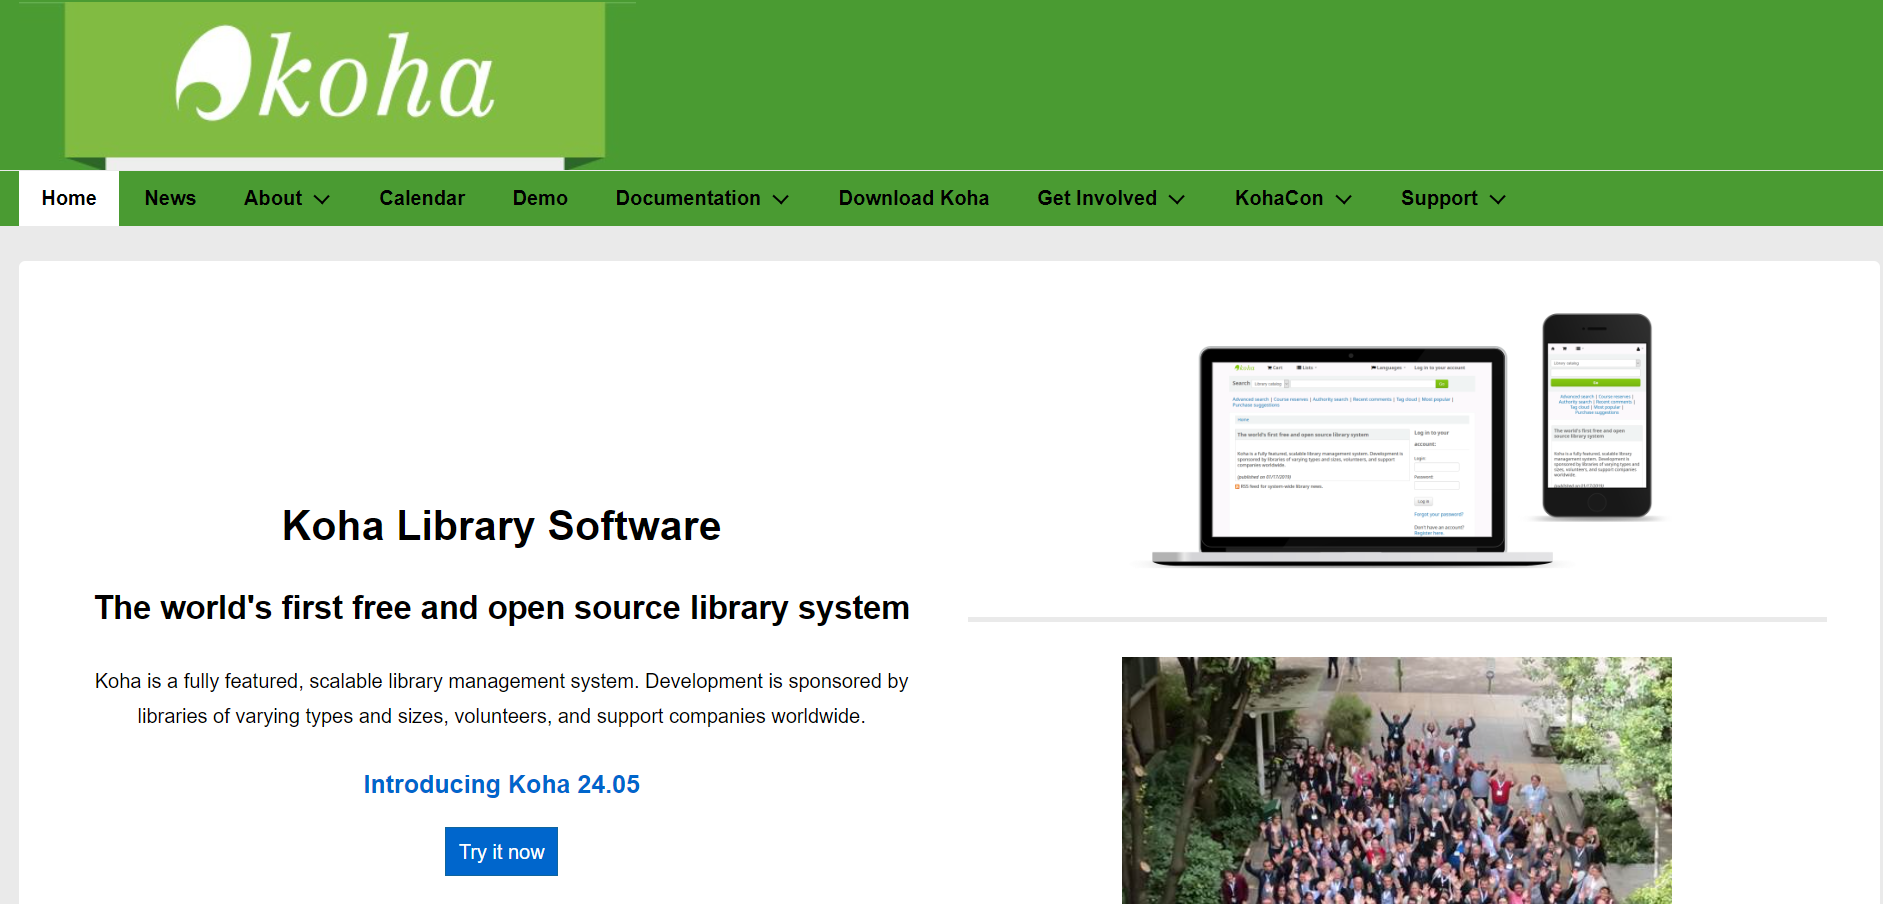
Task: Expand the Support dropdown chevron
Action: [1498, 199]
